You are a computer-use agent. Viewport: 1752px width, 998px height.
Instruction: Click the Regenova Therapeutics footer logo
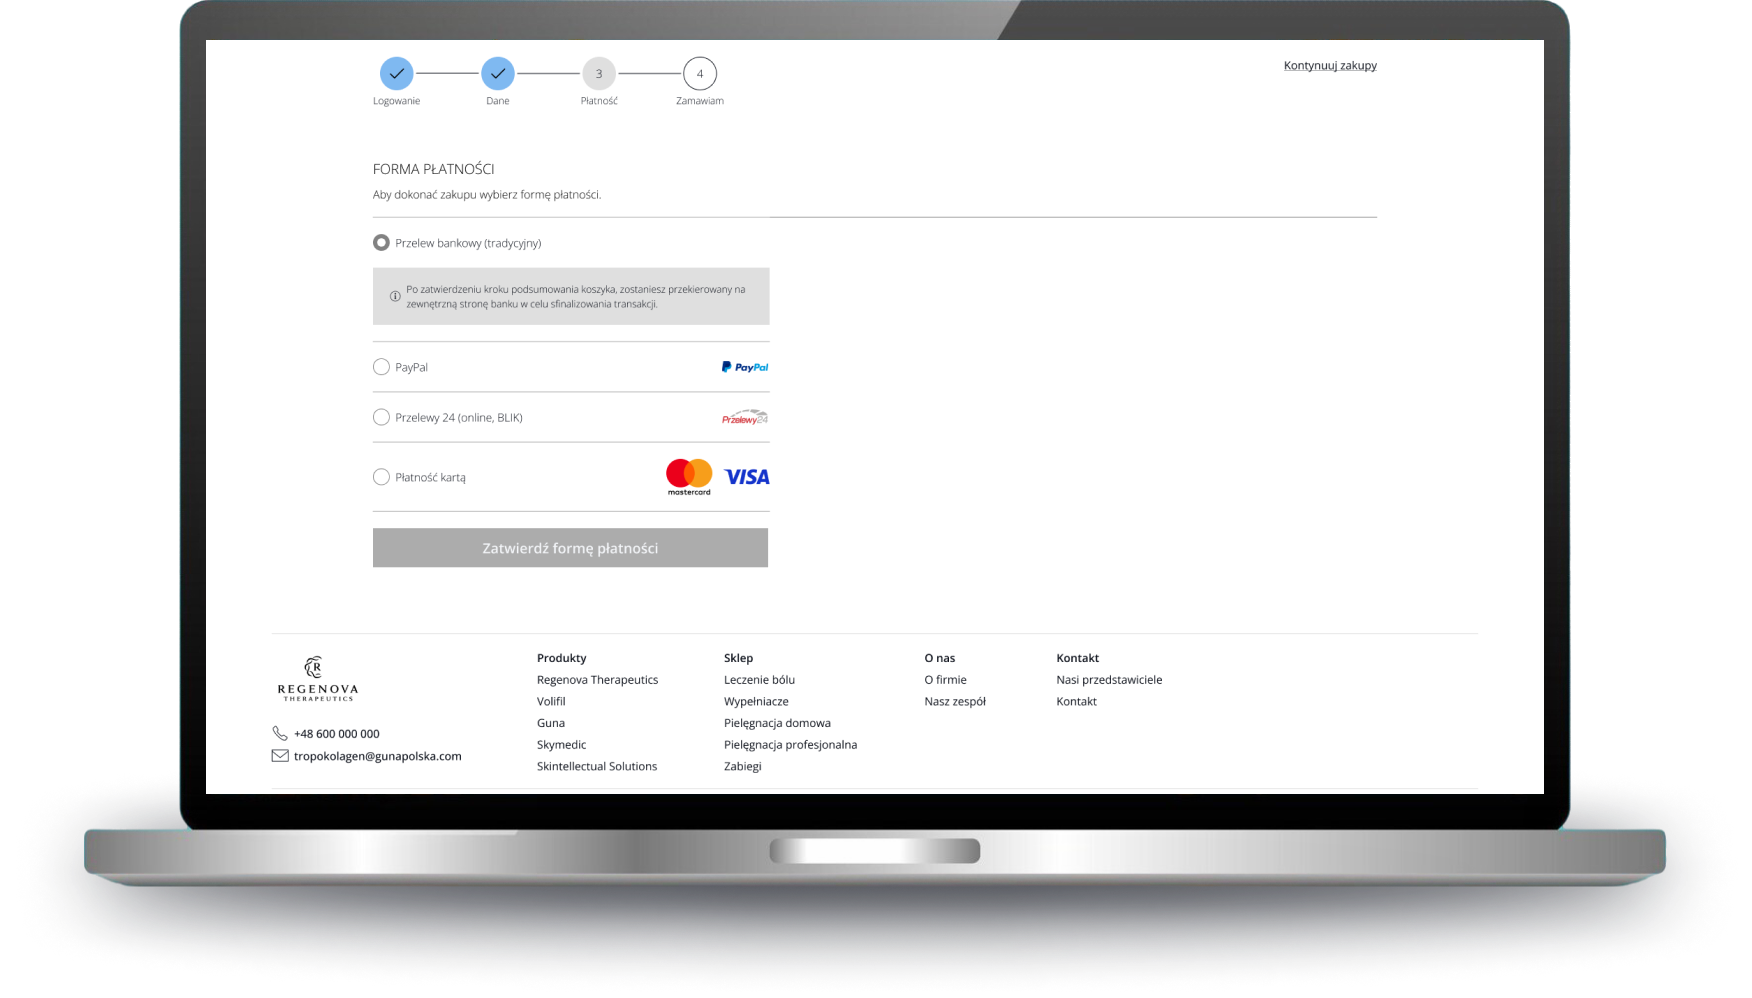(317, 679)
